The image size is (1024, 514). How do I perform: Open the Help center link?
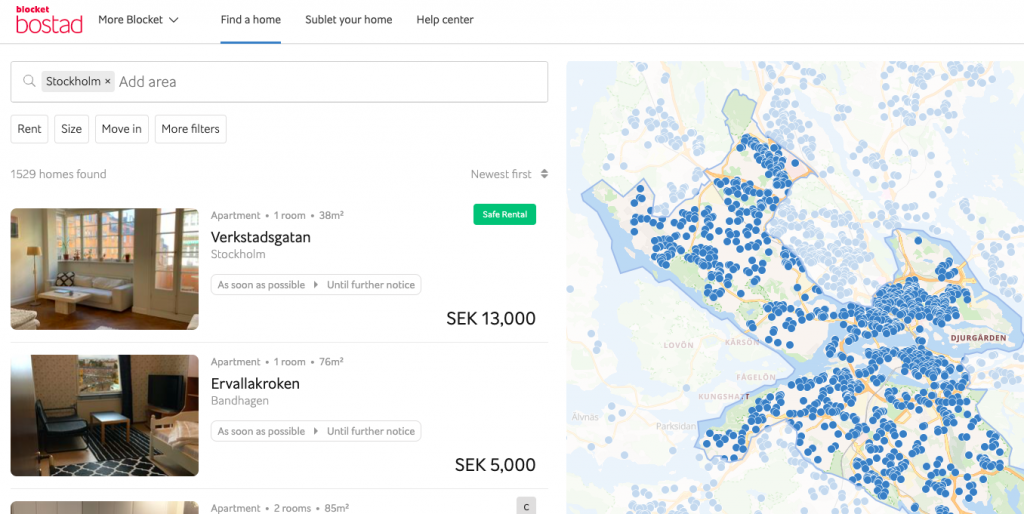(445, 20)
